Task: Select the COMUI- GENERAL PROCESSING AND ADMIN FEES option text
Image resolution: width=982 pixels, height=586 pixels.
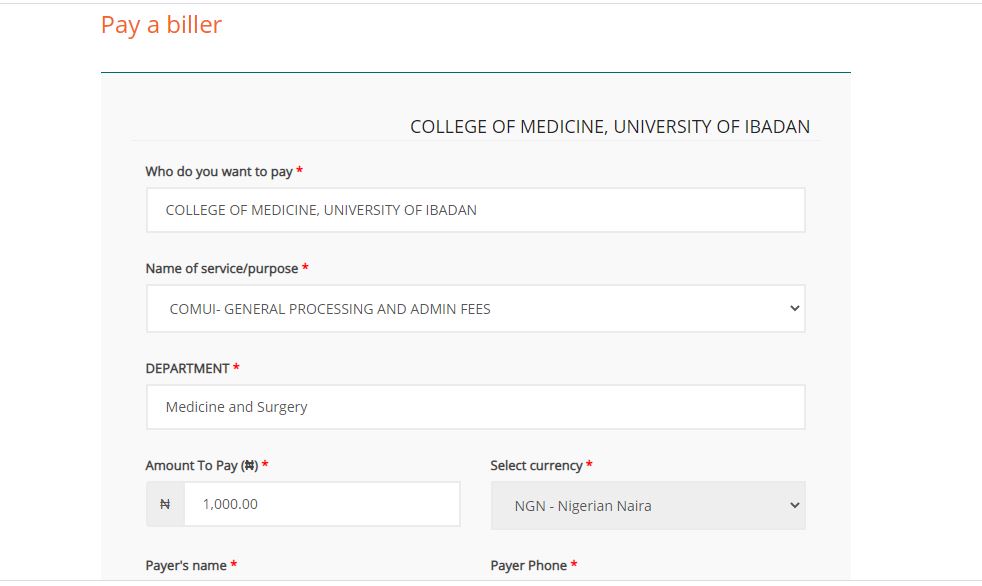Action: pos(330,310)
